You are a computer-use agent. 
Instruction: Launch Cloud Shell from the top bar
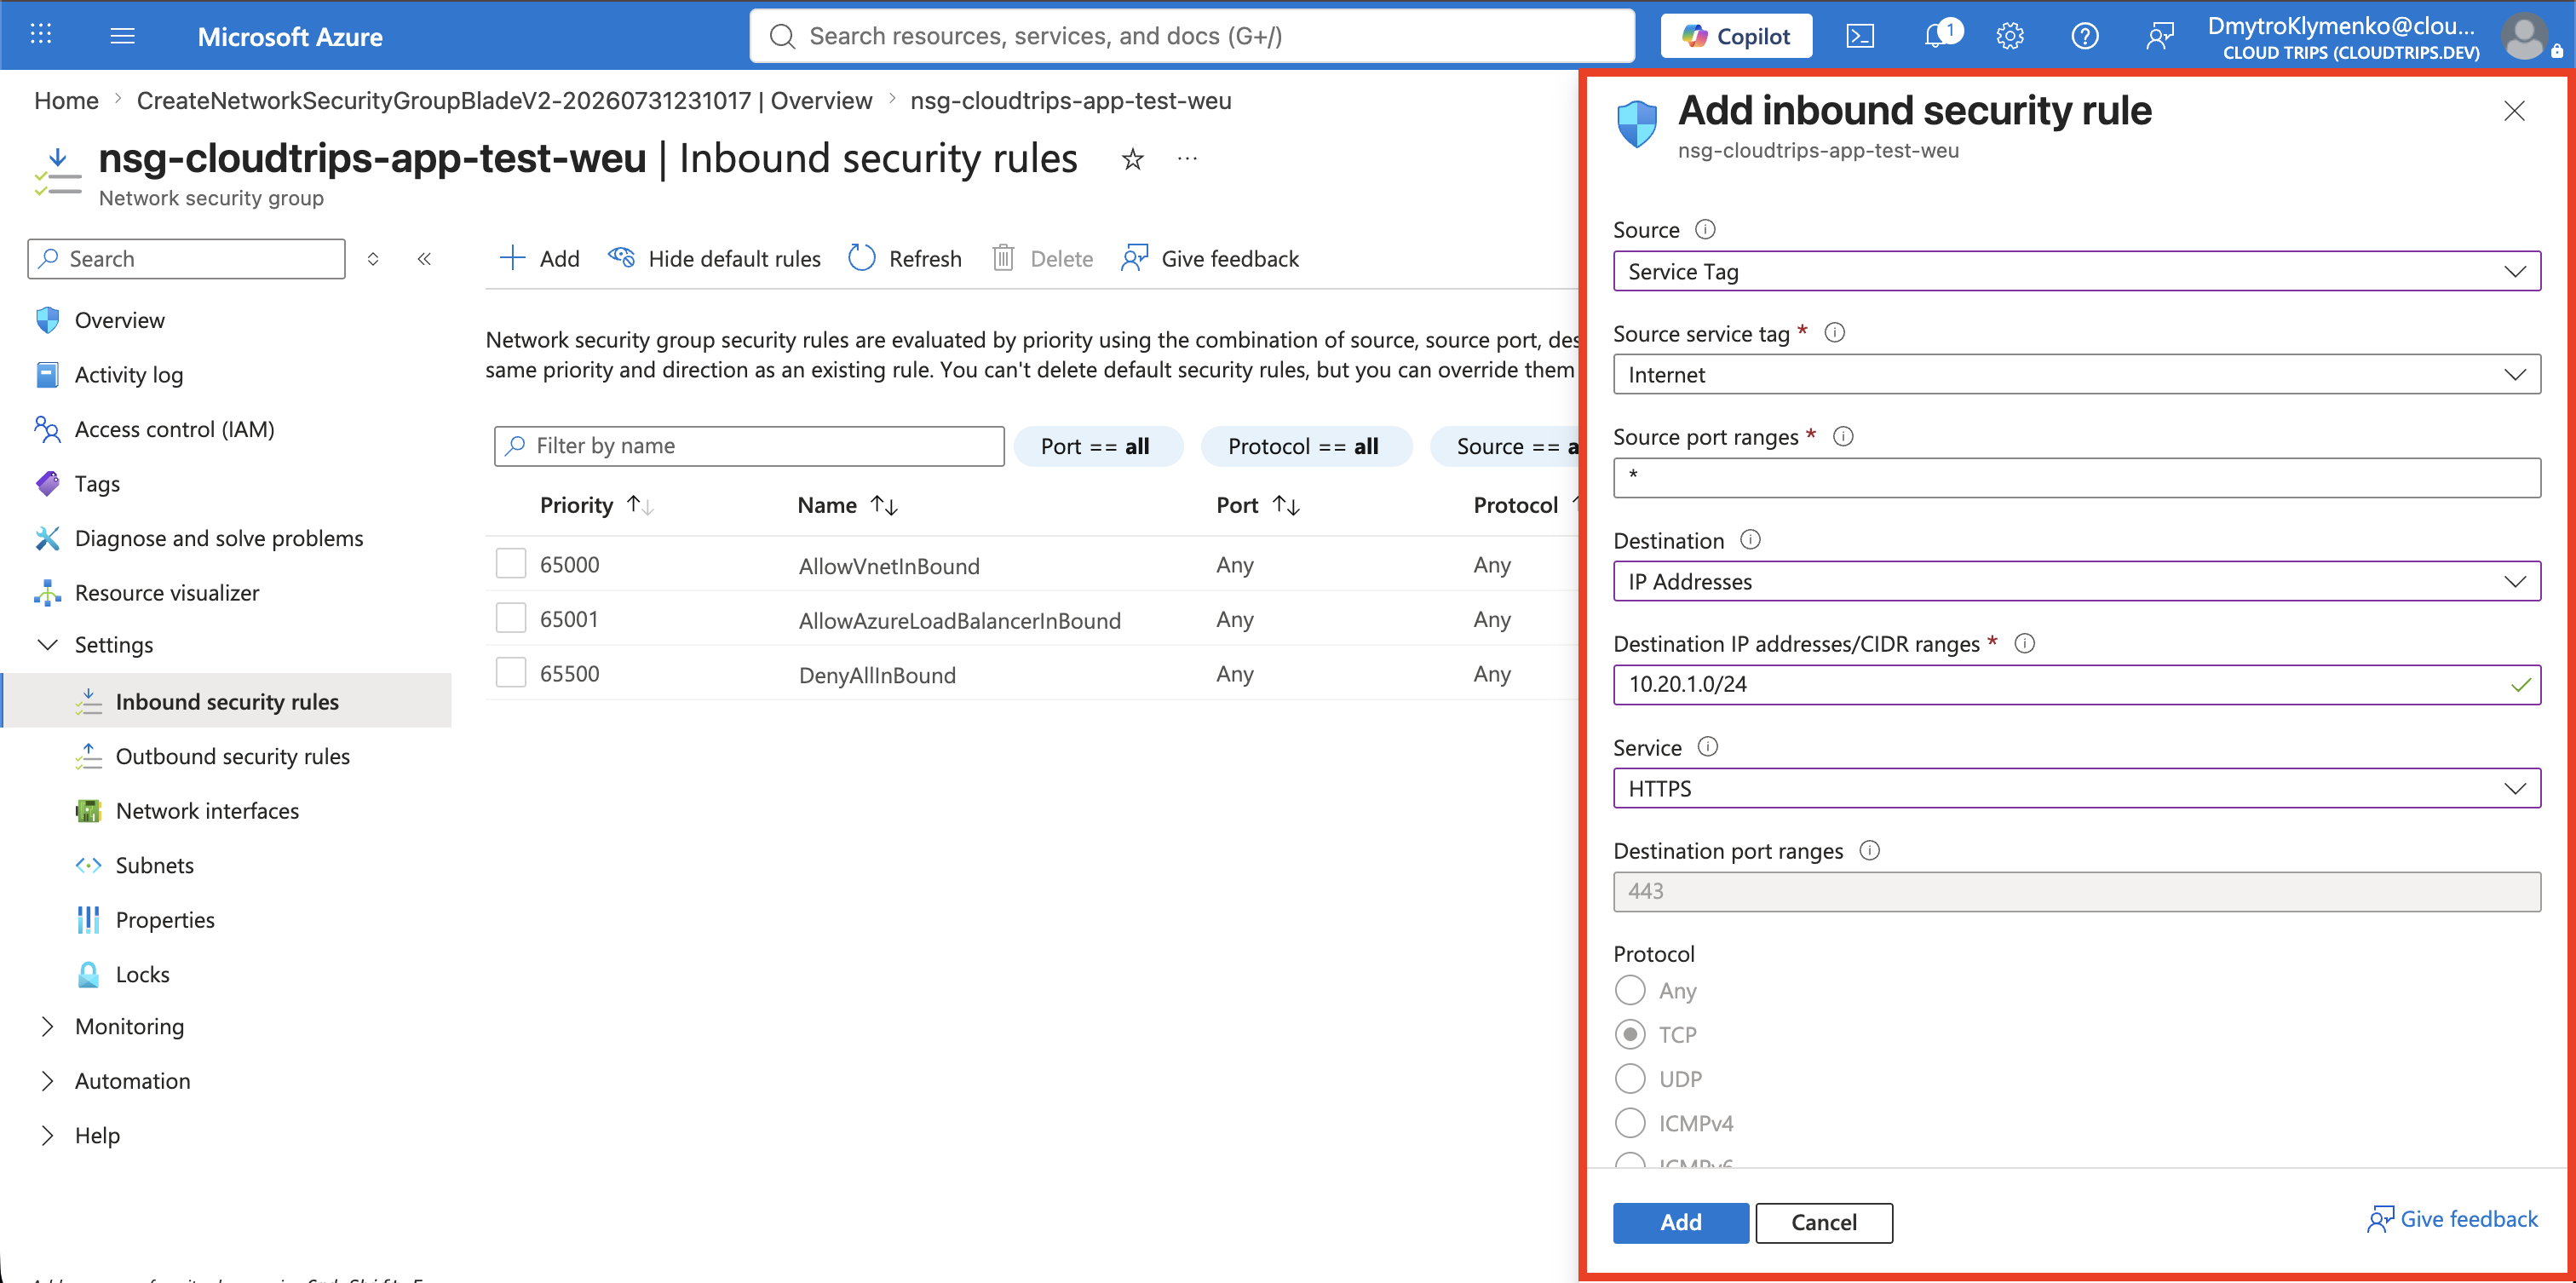(1860, 36)
